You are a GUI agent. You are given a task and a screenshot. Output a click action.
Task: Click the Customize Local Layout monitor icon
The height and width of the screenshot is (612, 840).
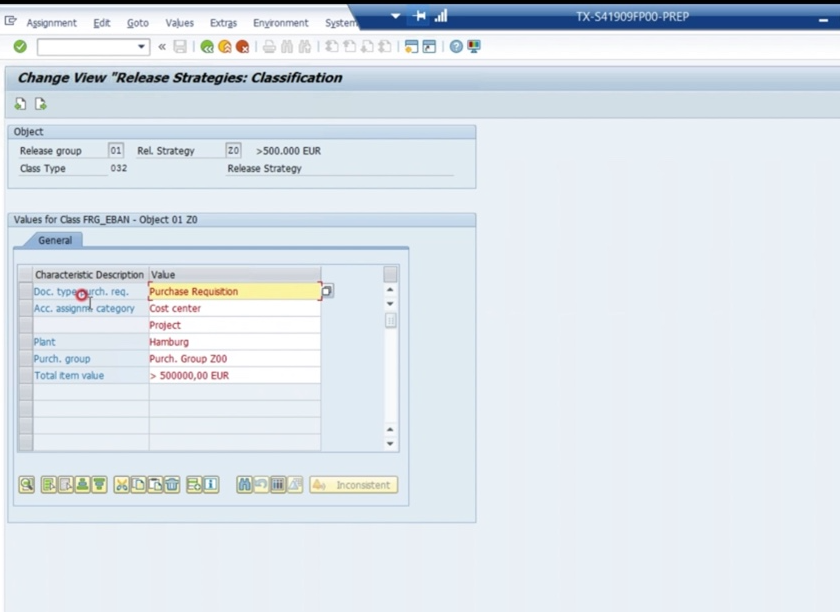pos(474,47)
